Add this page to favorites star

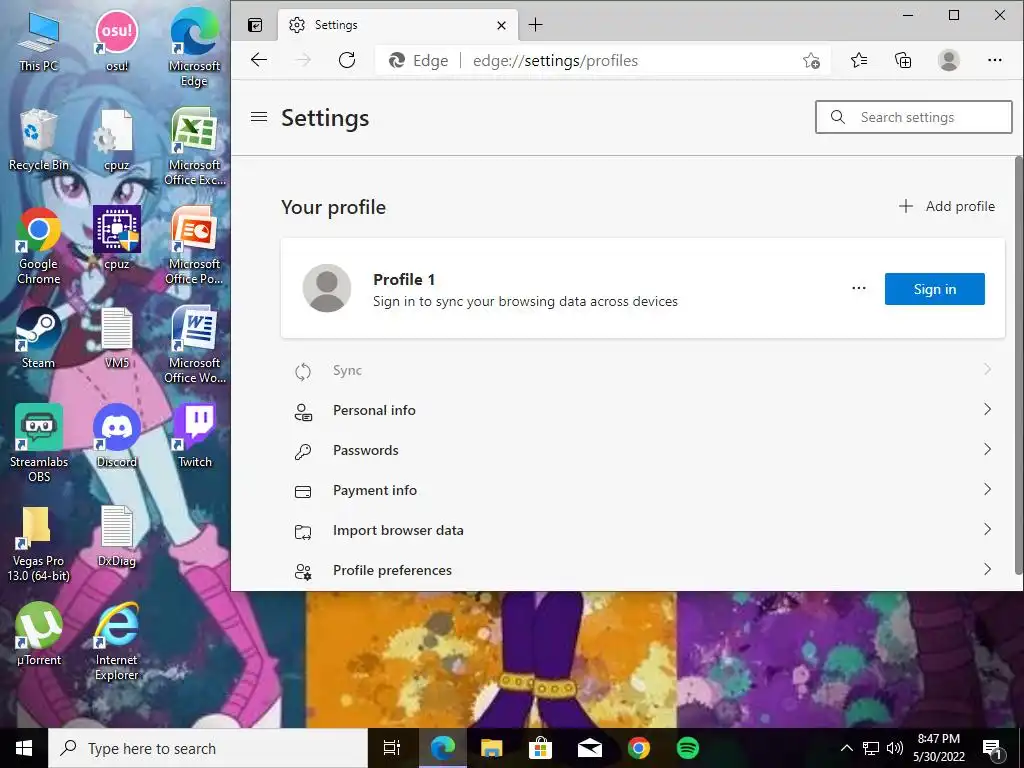(811, 61)
